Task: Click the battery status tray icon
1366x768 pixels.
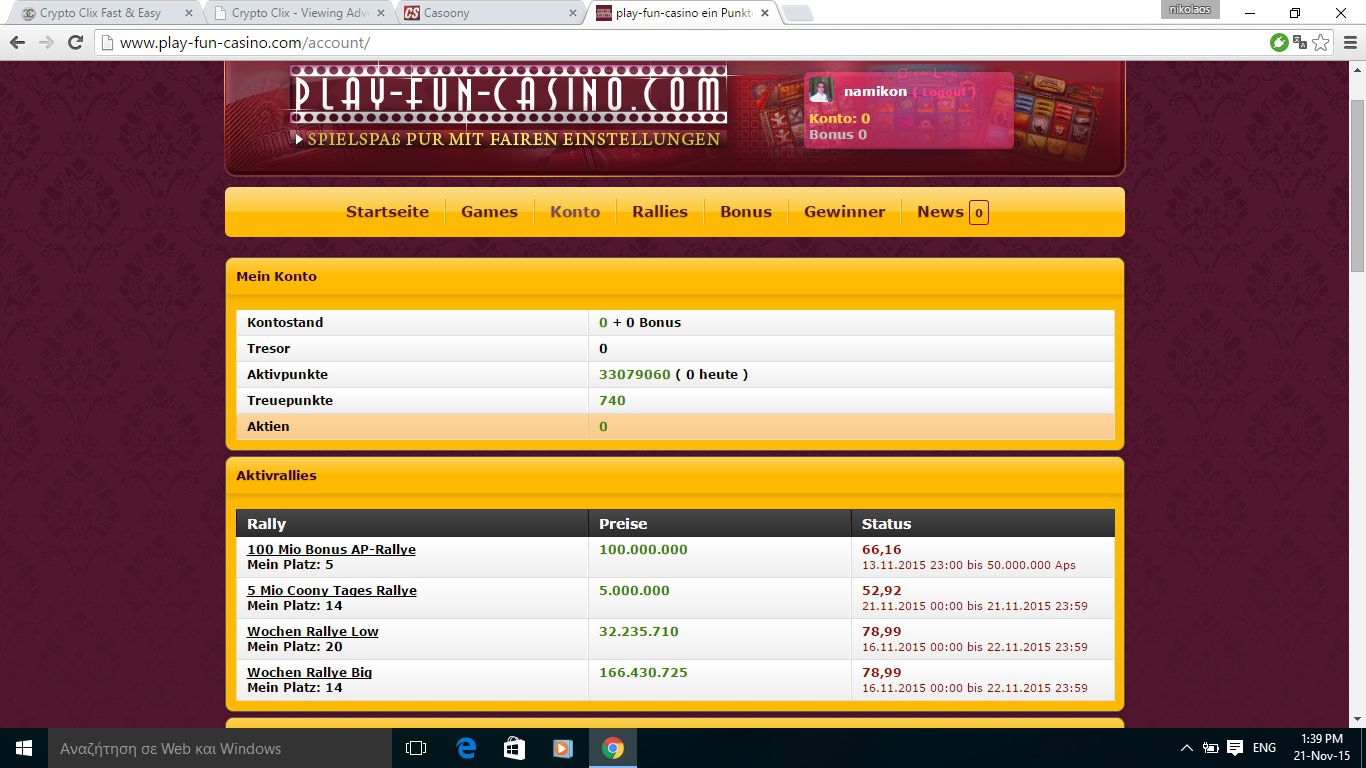Action: point(1210,748)
